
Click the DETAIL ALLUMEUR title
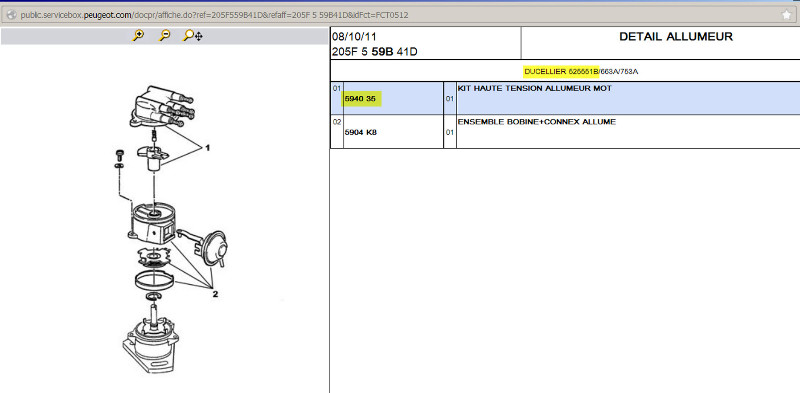pyautogui.click(x=676, y=37)
